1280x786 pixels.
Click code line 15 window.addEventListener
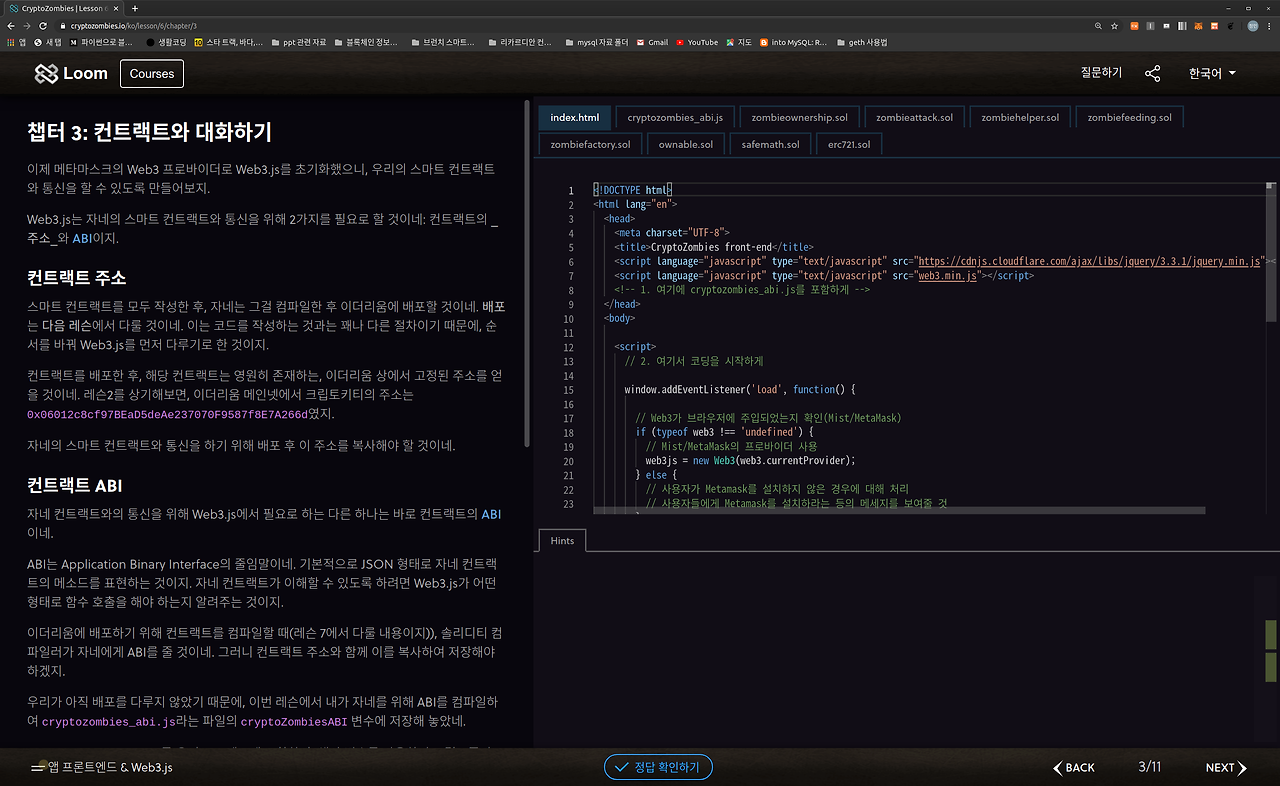point(740,389)
